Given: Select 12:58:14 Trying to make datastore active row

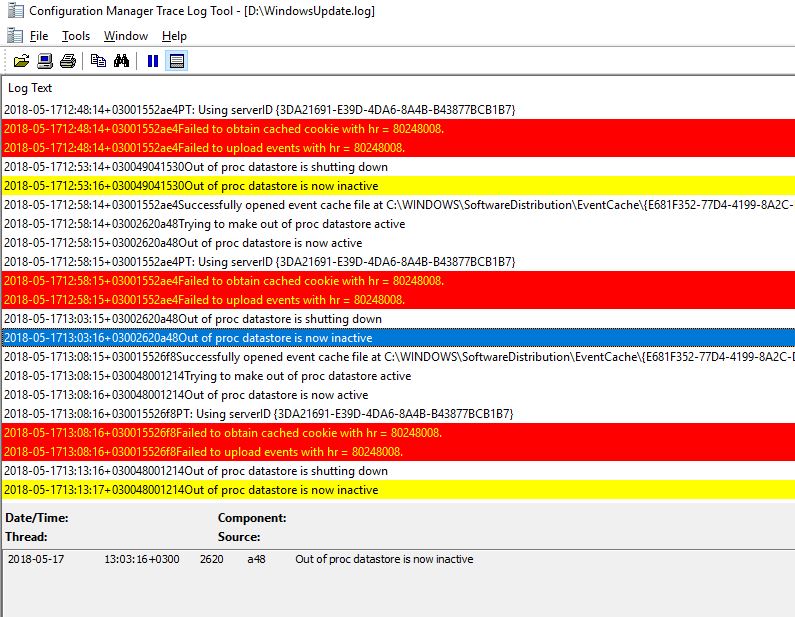Looking at the screenshot, I should 398,224.
